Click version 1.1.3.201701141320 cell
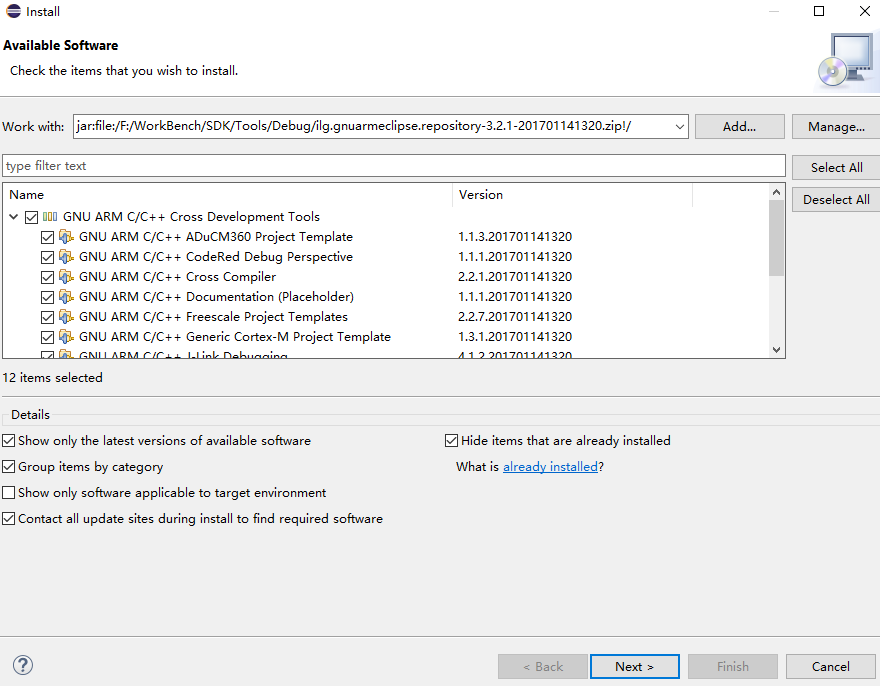 click(515, 237)
